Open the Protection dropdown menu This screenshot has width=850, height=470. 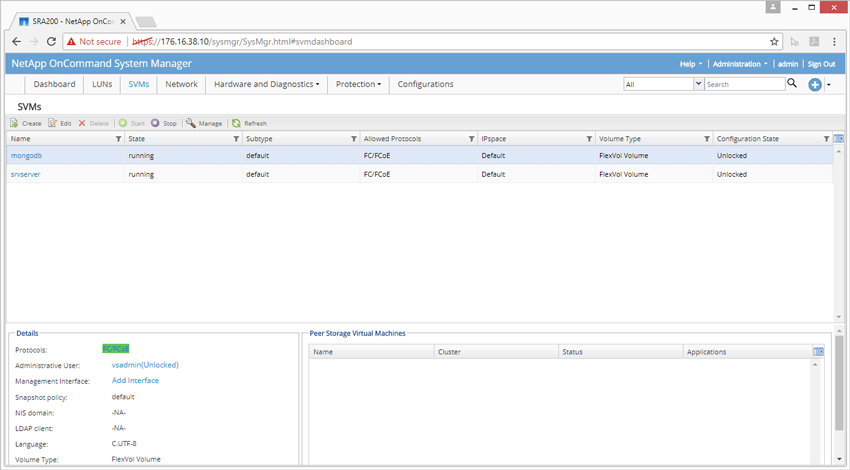pyautogui.click(x=358, y=84)
